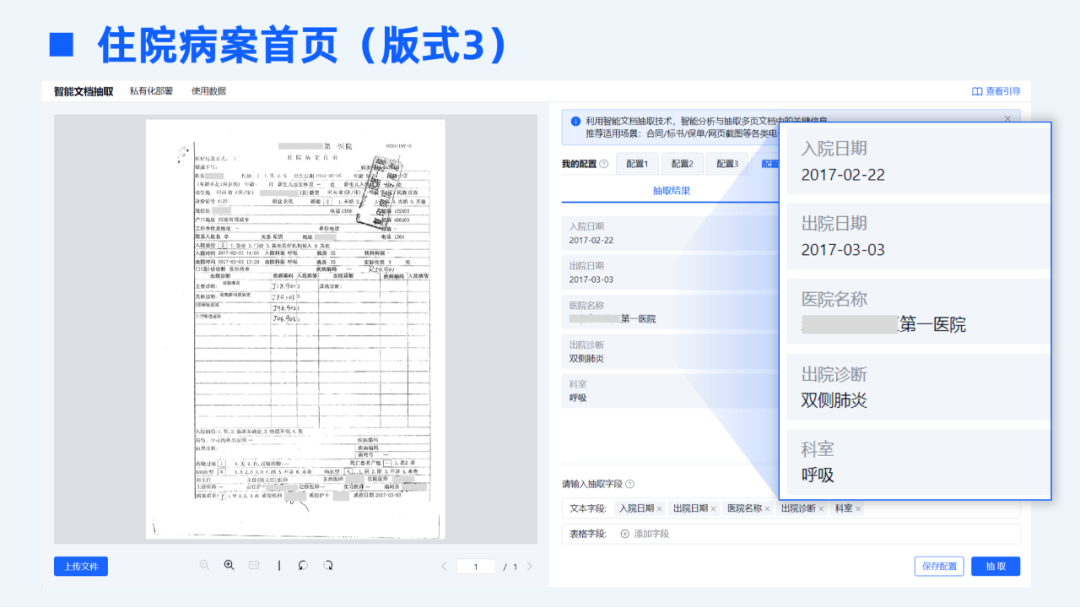Image resolution: width=1080 pixels, height=608 pixels.
Task: Click the 我的配置 label
Action: pos(579,164)
